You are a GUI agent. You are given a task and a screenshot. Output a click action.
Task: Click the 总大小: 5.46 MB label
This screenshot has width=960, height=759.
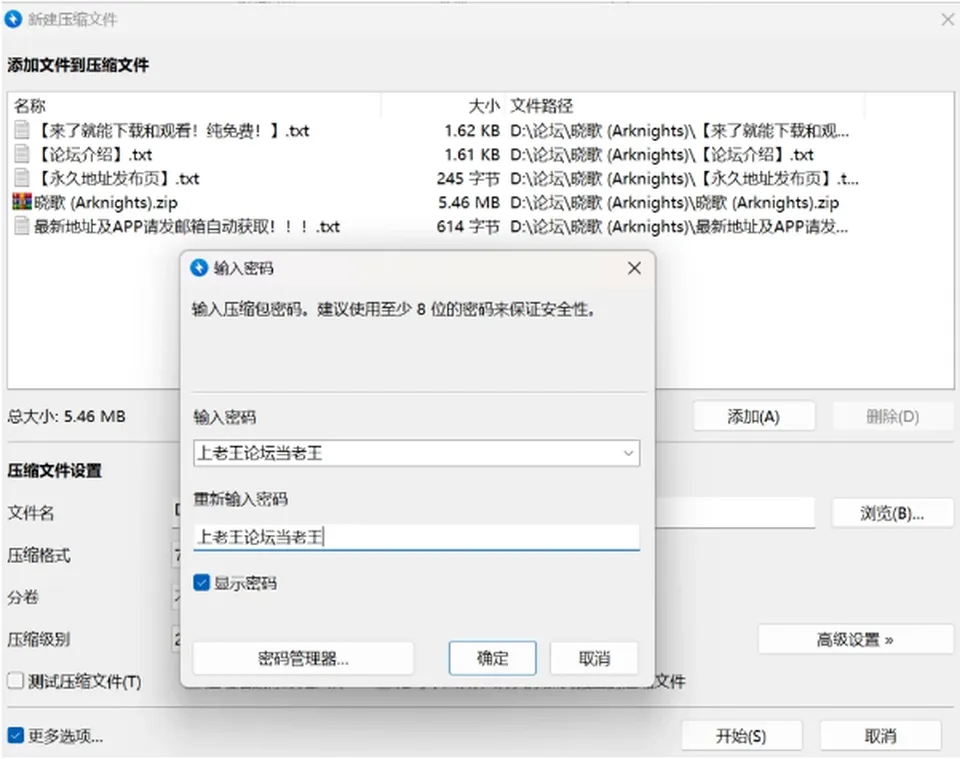66,416
